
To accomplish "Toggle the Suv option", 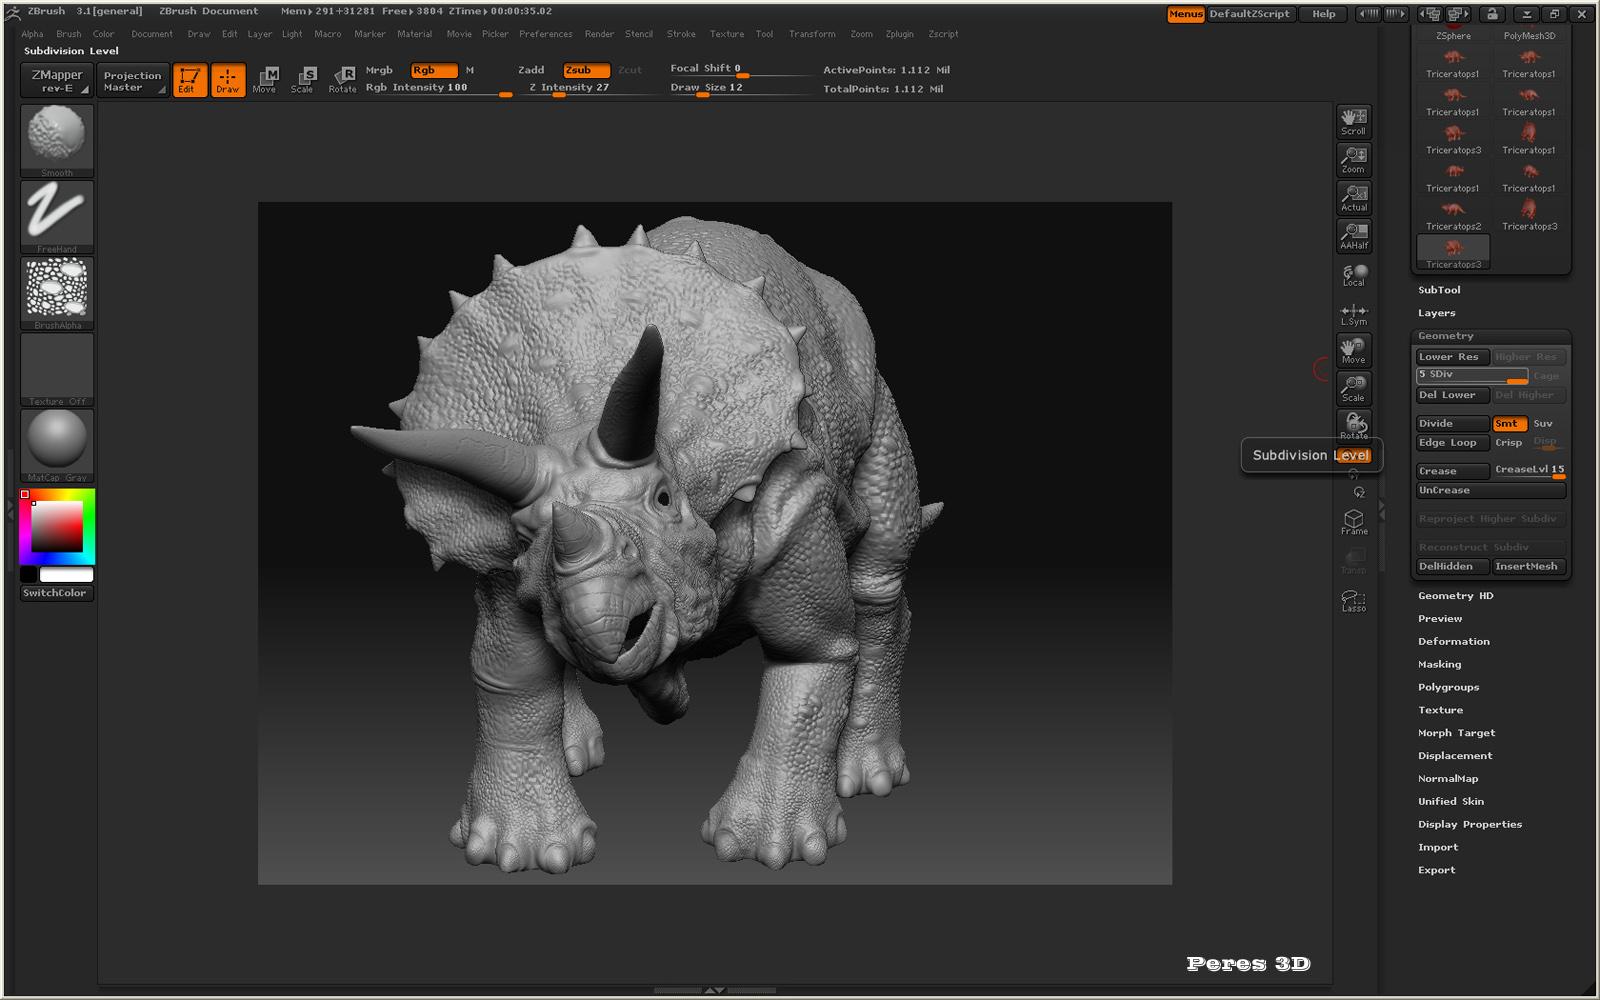I will [1544, 424].
